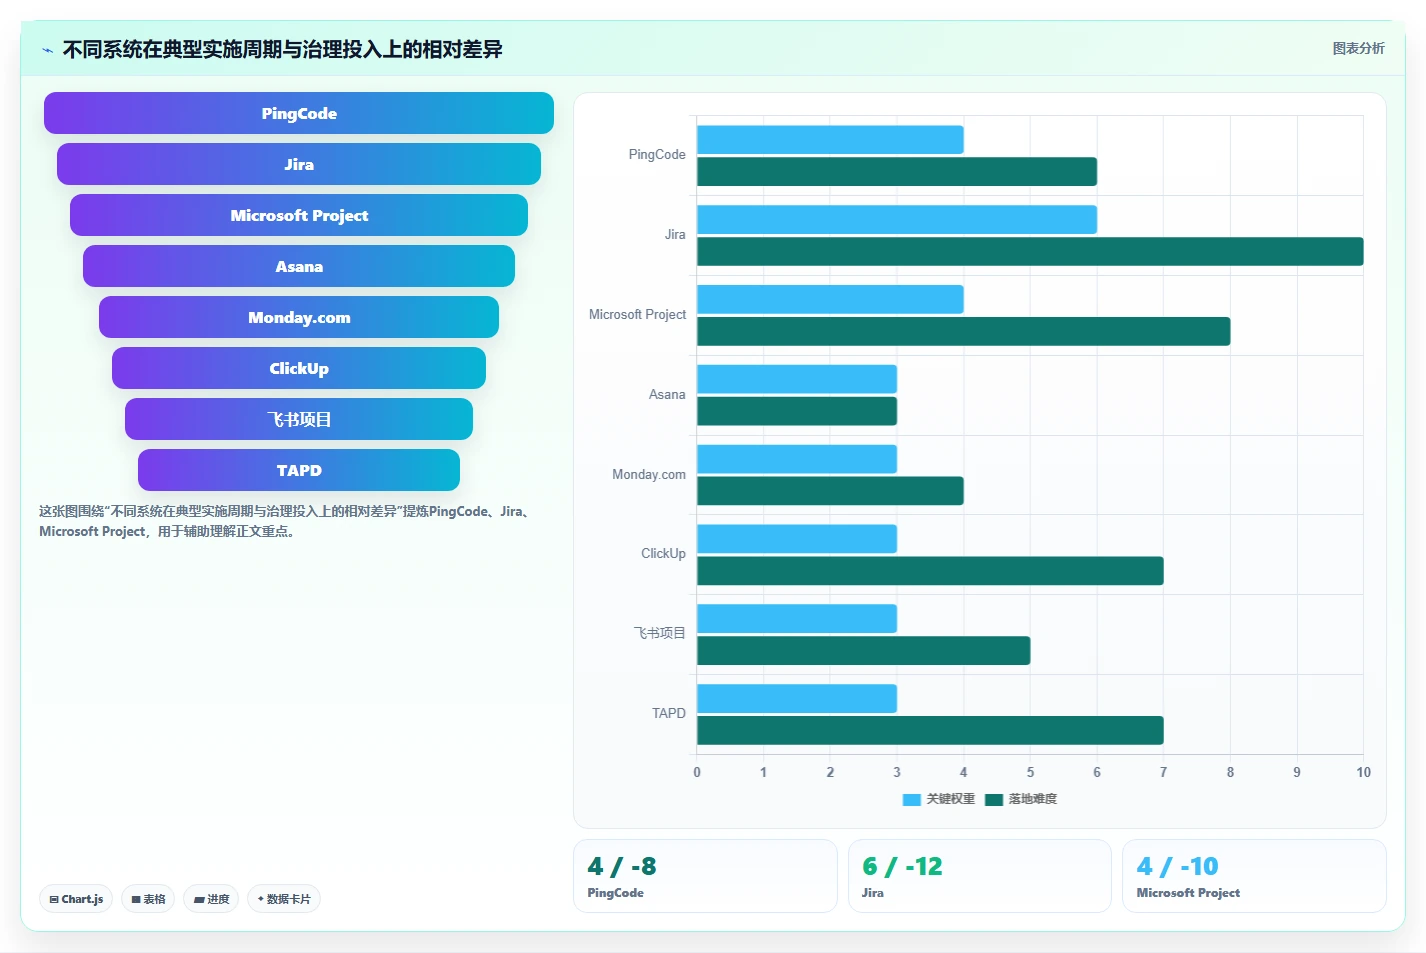
Task: Click Asana's green 落地难度 bar
Action: pos(797,411)
